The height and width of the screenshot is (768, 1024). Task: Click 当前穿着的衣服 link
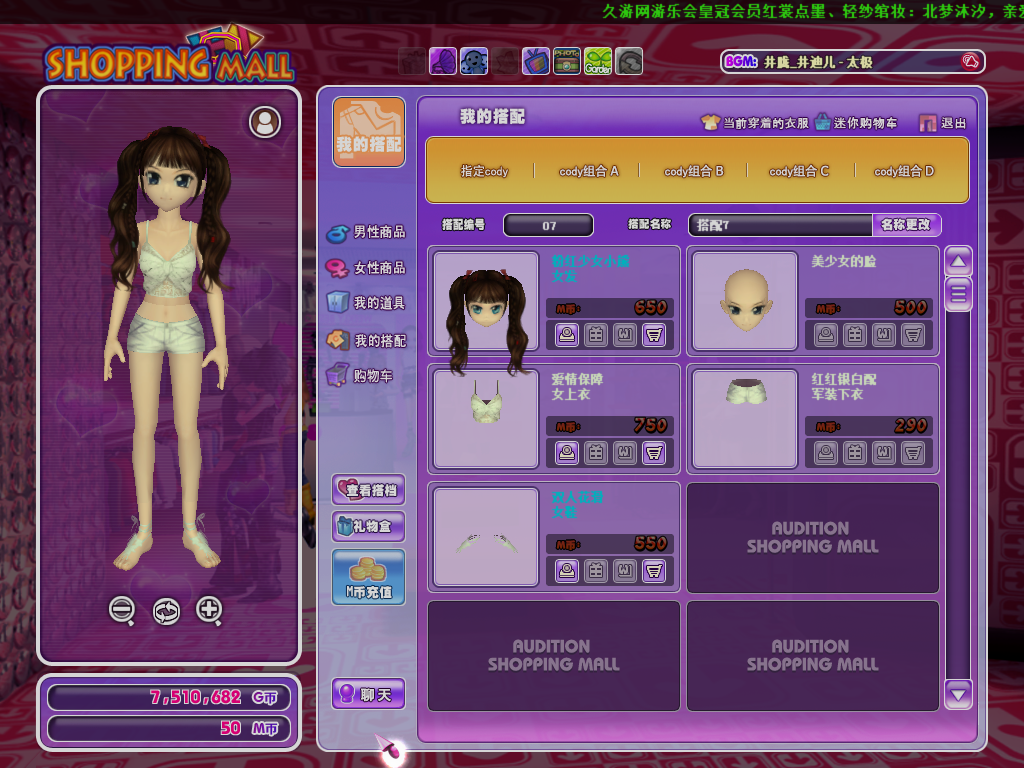pos(755,123)
